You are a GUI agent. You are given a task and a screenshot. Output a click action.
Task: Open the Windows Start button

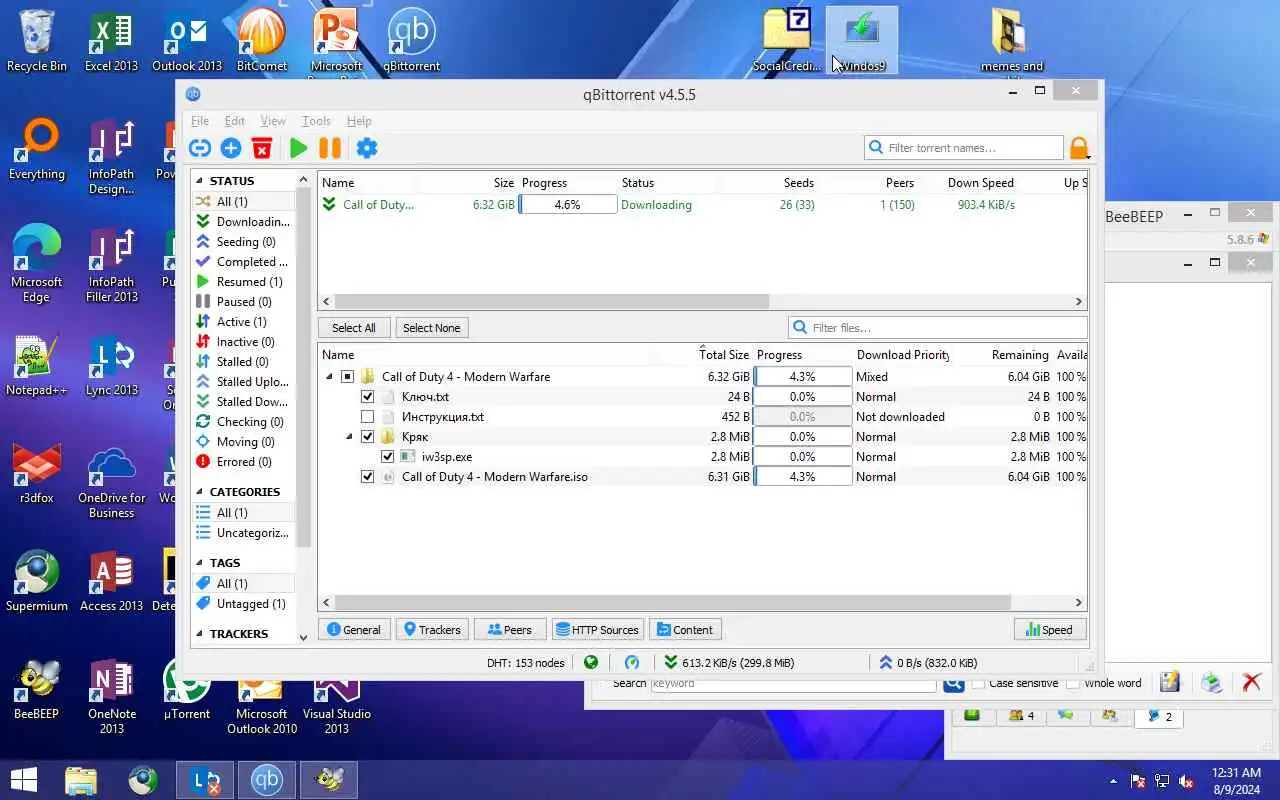(x=24, y=779)
